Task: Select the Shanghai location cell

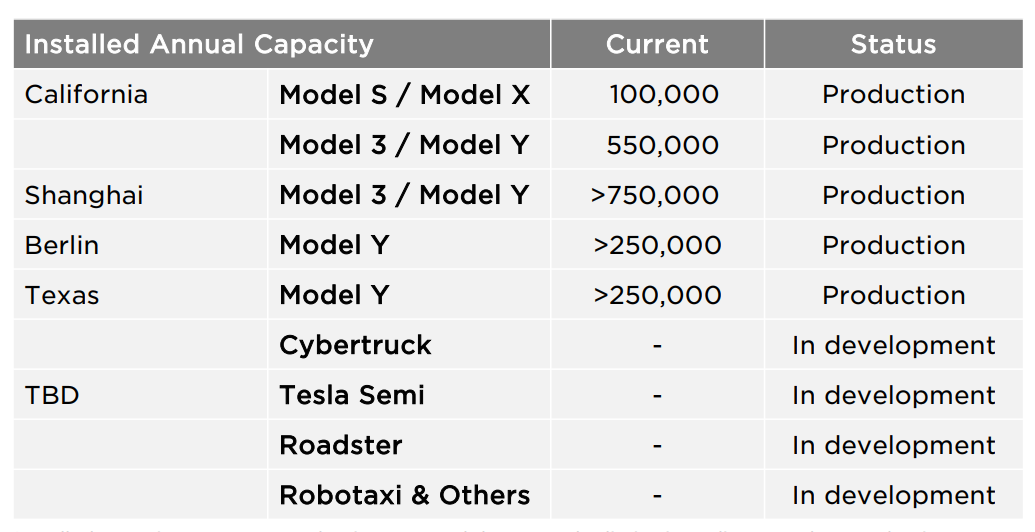Action: (84, 195)
